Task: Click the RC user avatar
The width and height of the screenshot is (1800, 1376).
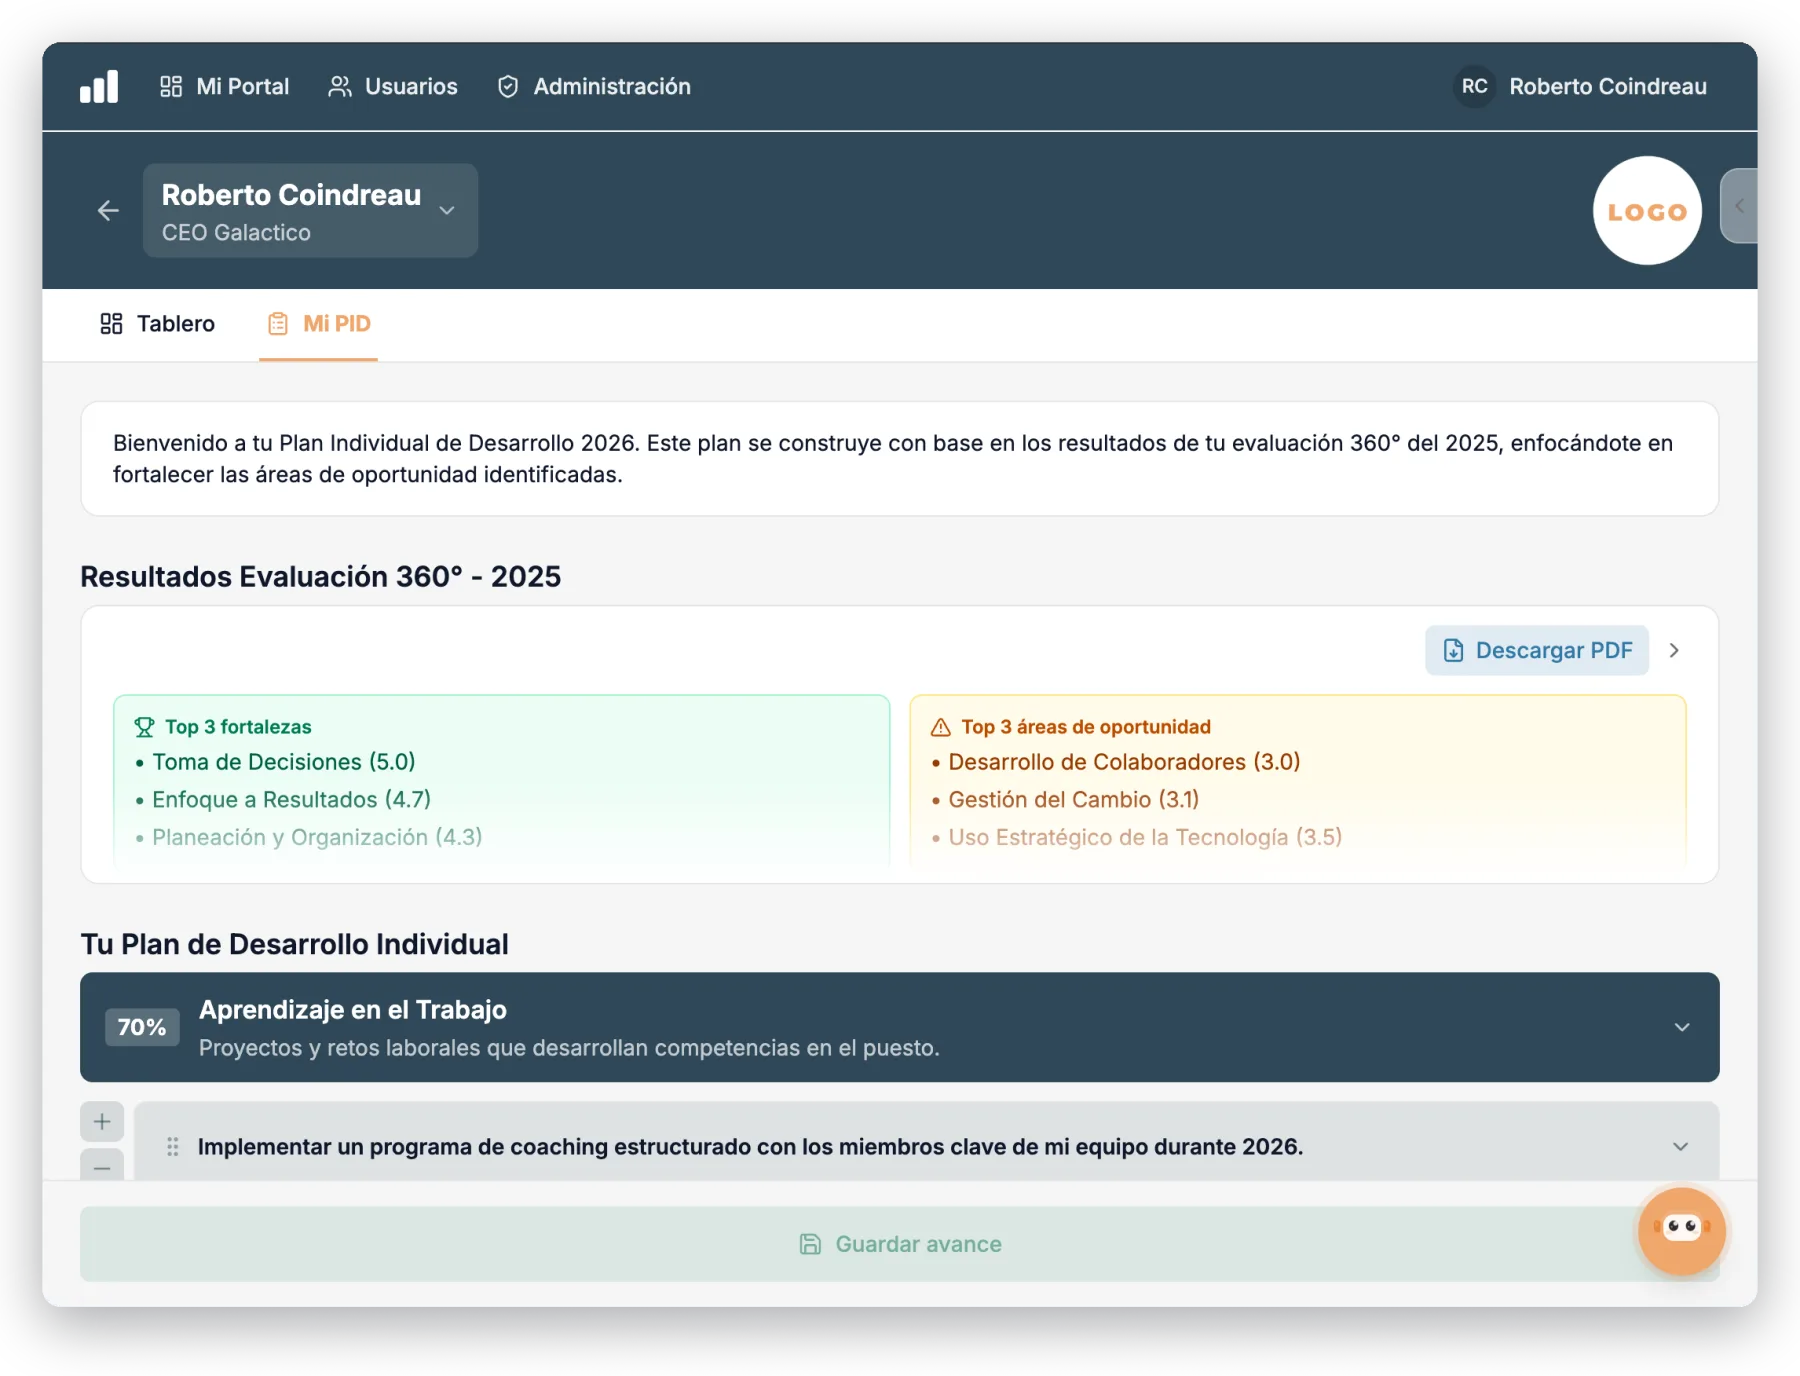Action: (x=1474, y=87)
